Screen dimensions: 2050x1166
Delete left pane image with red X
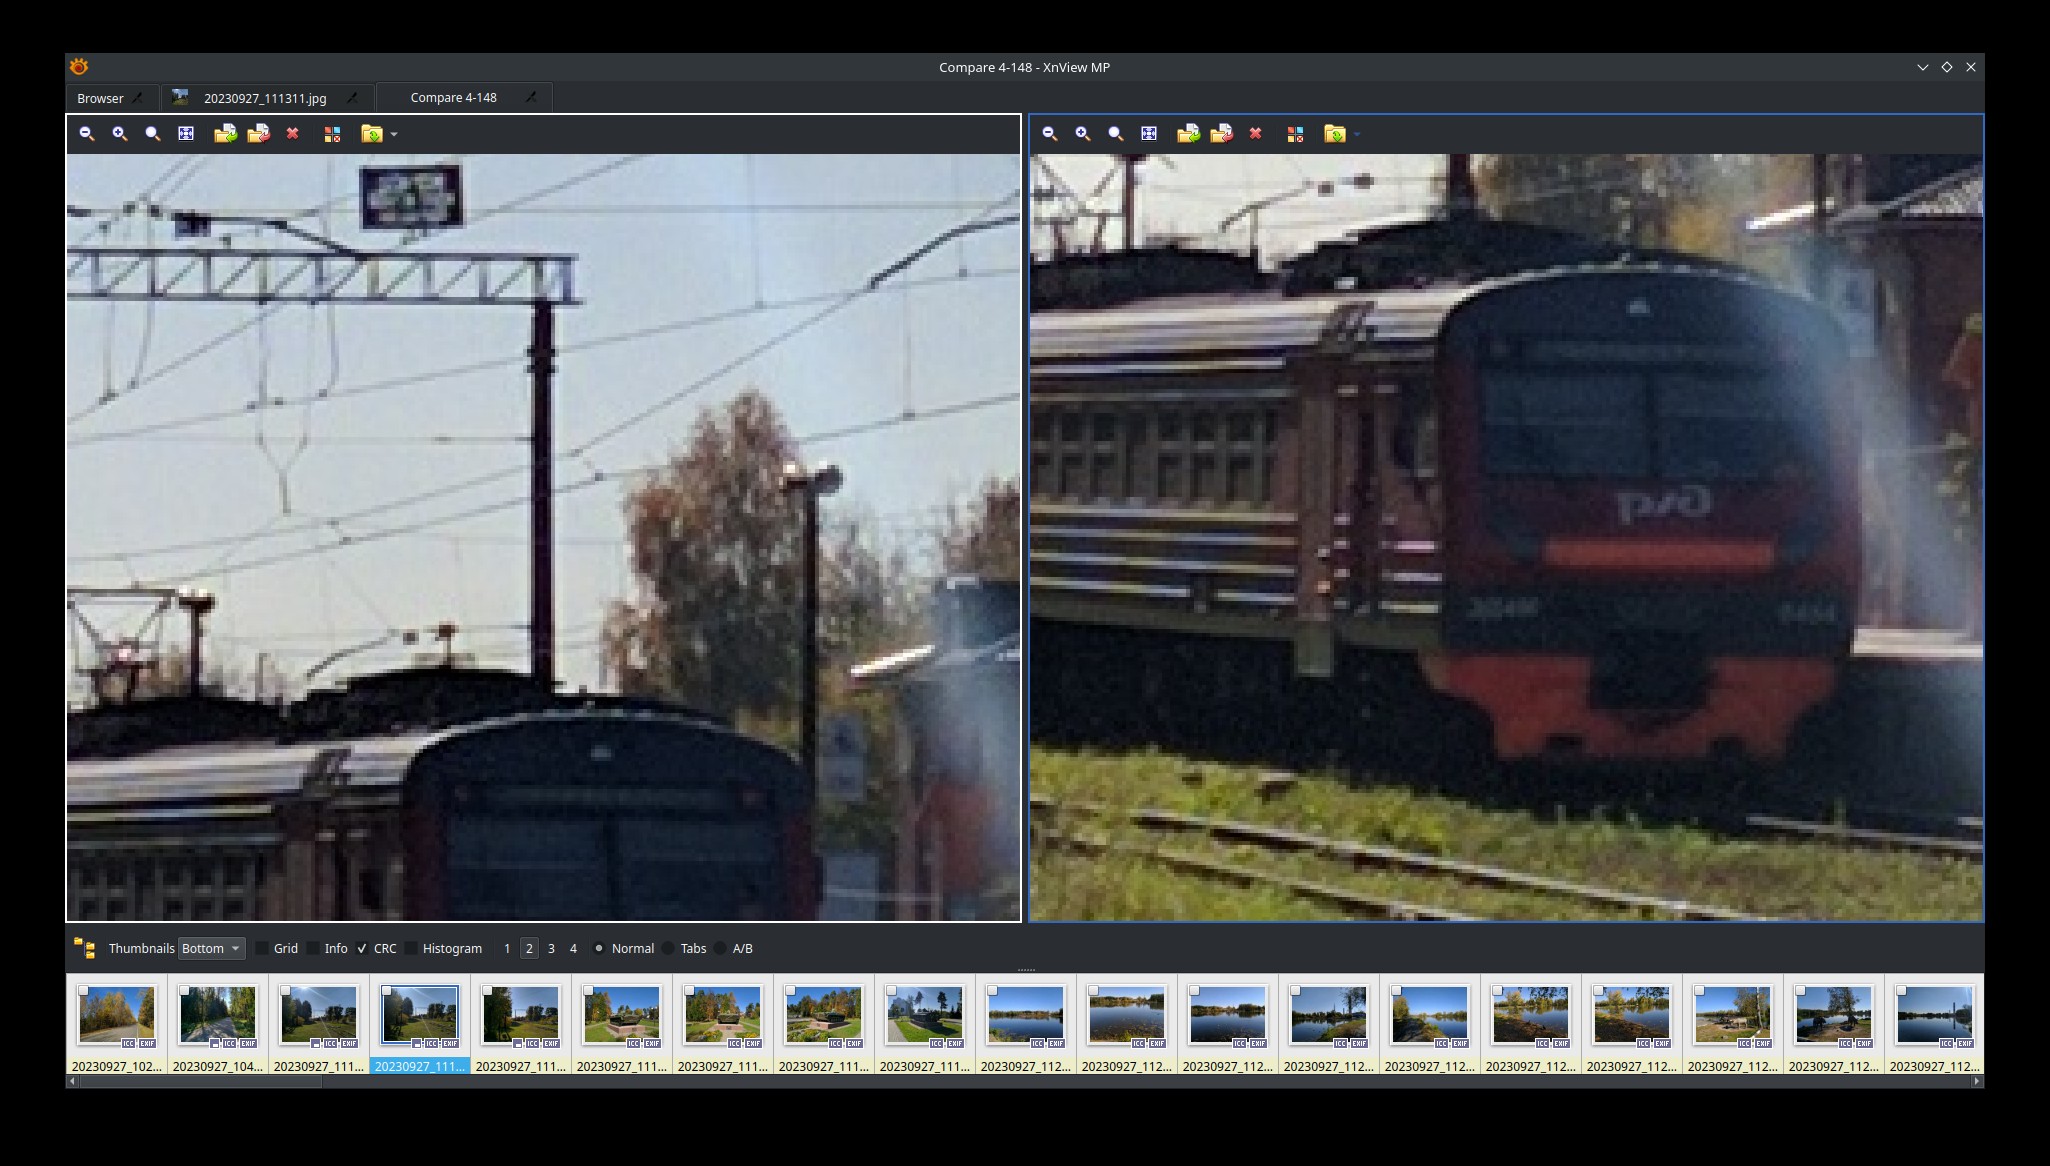293,134
